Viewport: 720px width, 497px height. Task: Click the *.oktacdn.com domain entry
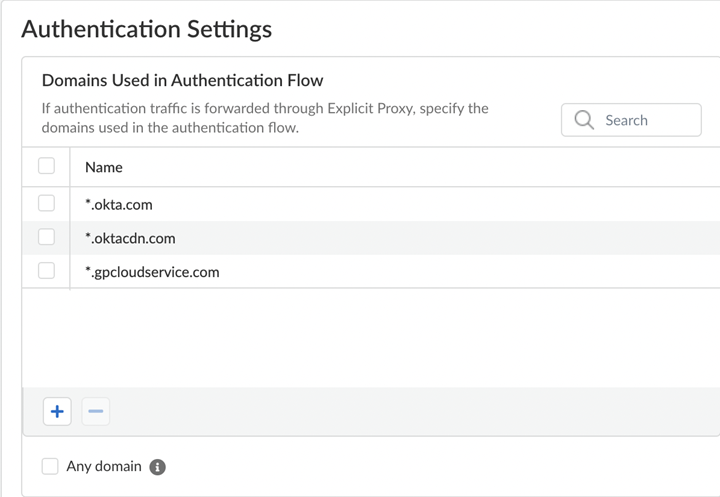click(130, 238)
